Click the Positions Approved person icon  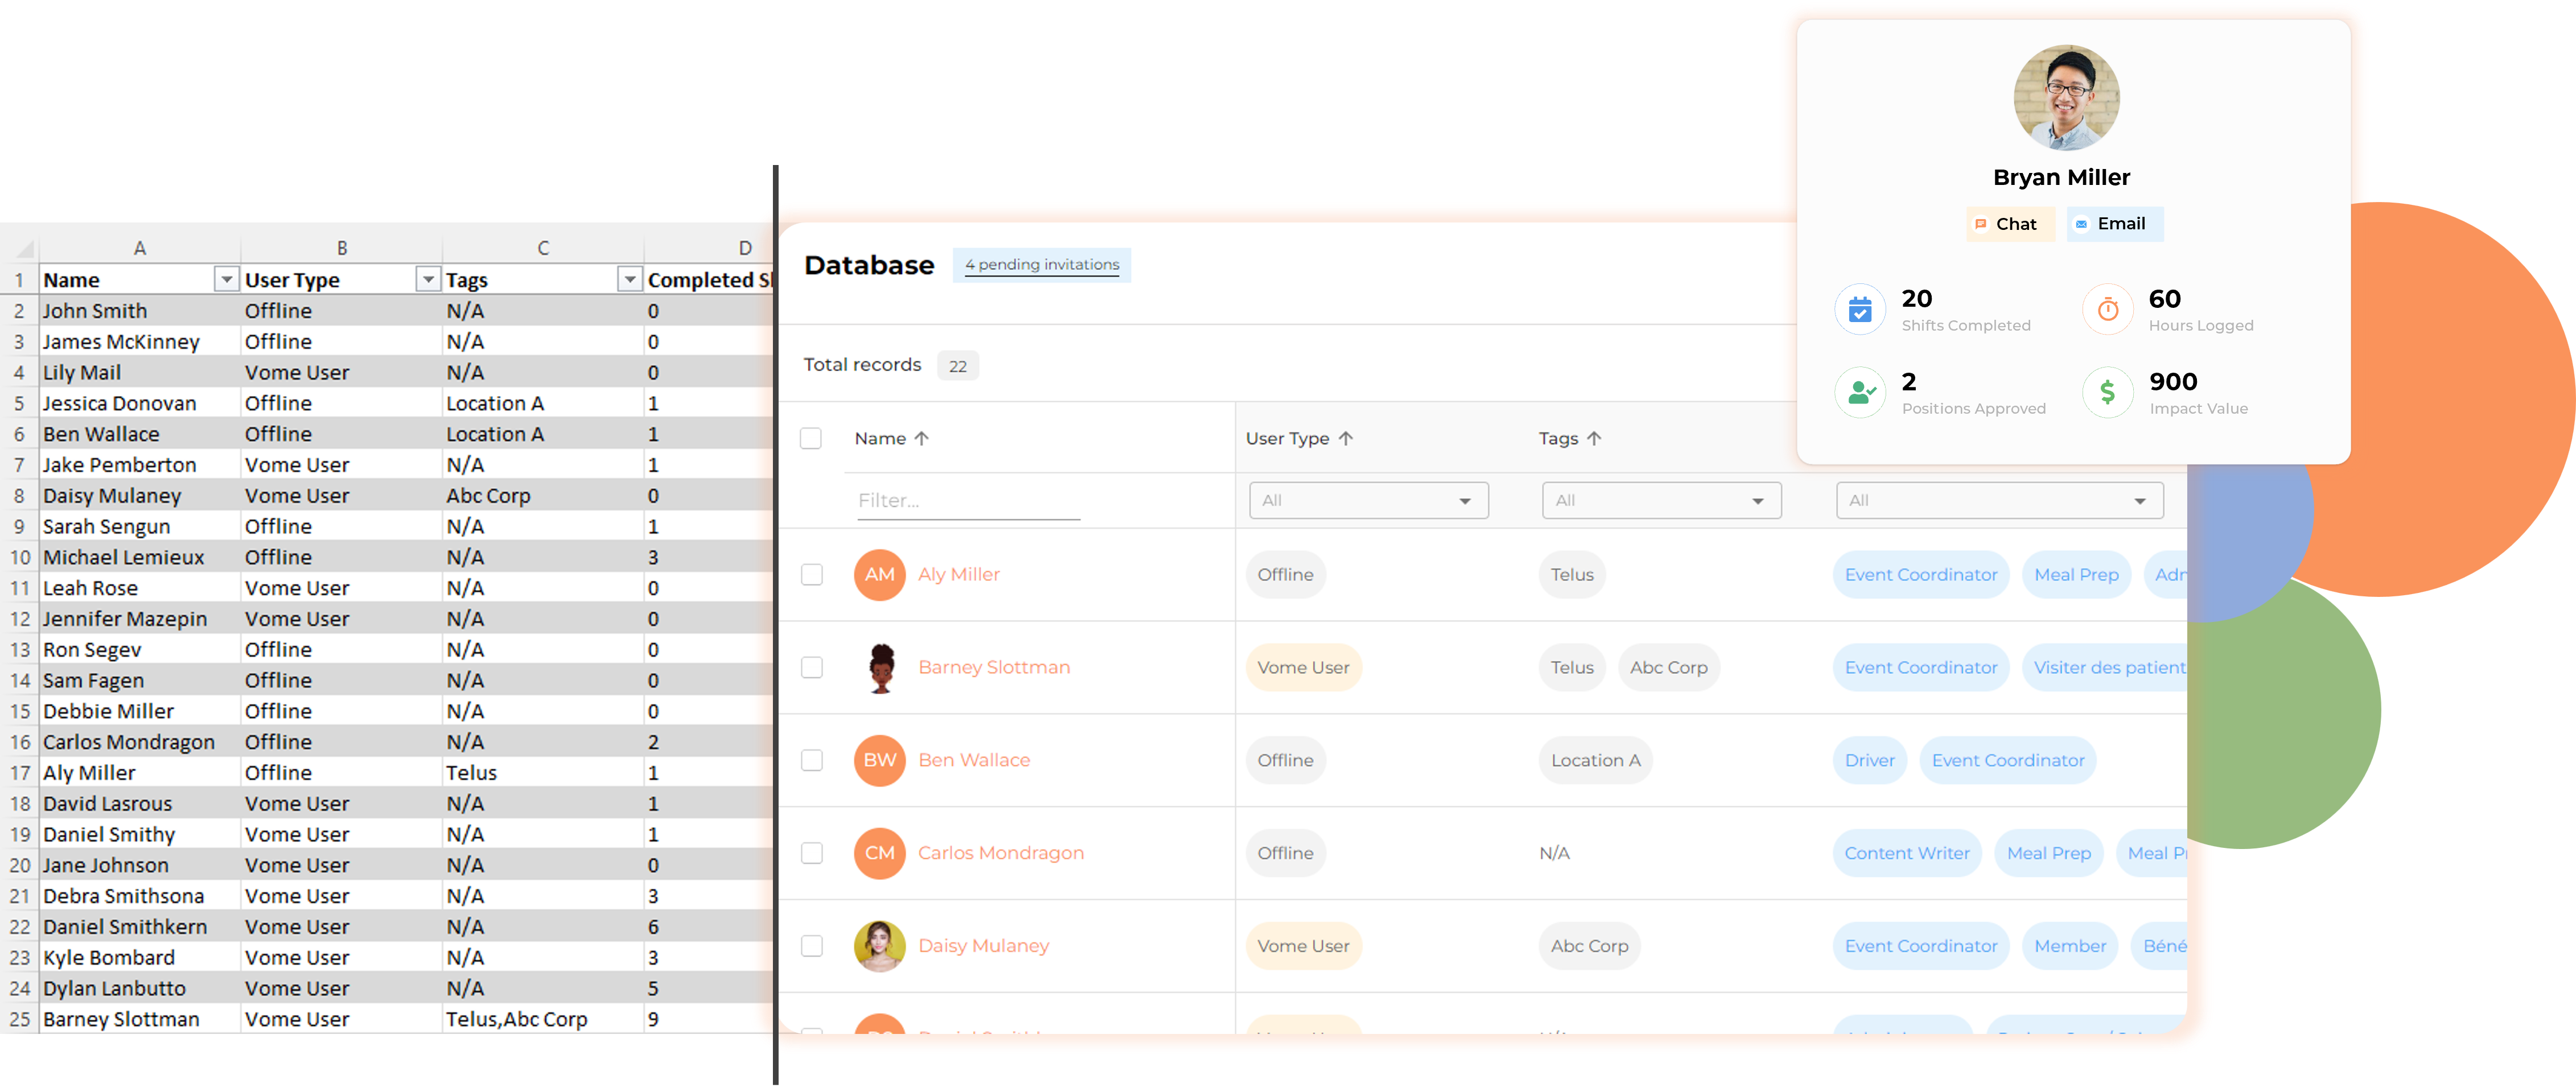pyautogui.click(x=1860, y=393)
